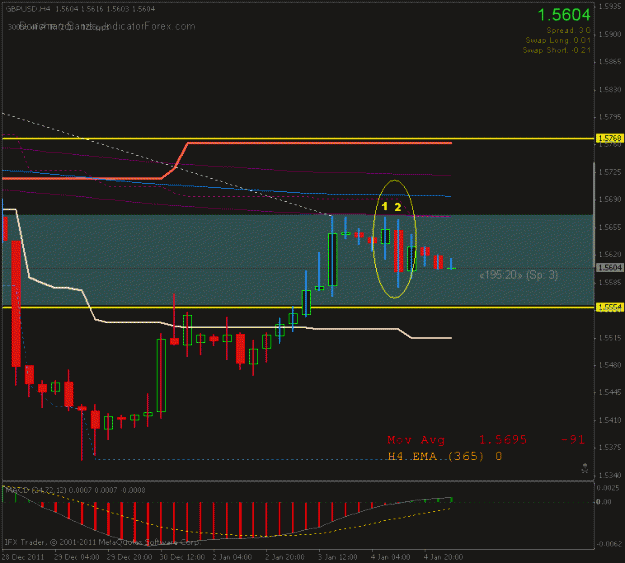The image size is (625, 563).
Task: Click the «195:20» (Sp: 3) timer text
Action: [519, 275]
